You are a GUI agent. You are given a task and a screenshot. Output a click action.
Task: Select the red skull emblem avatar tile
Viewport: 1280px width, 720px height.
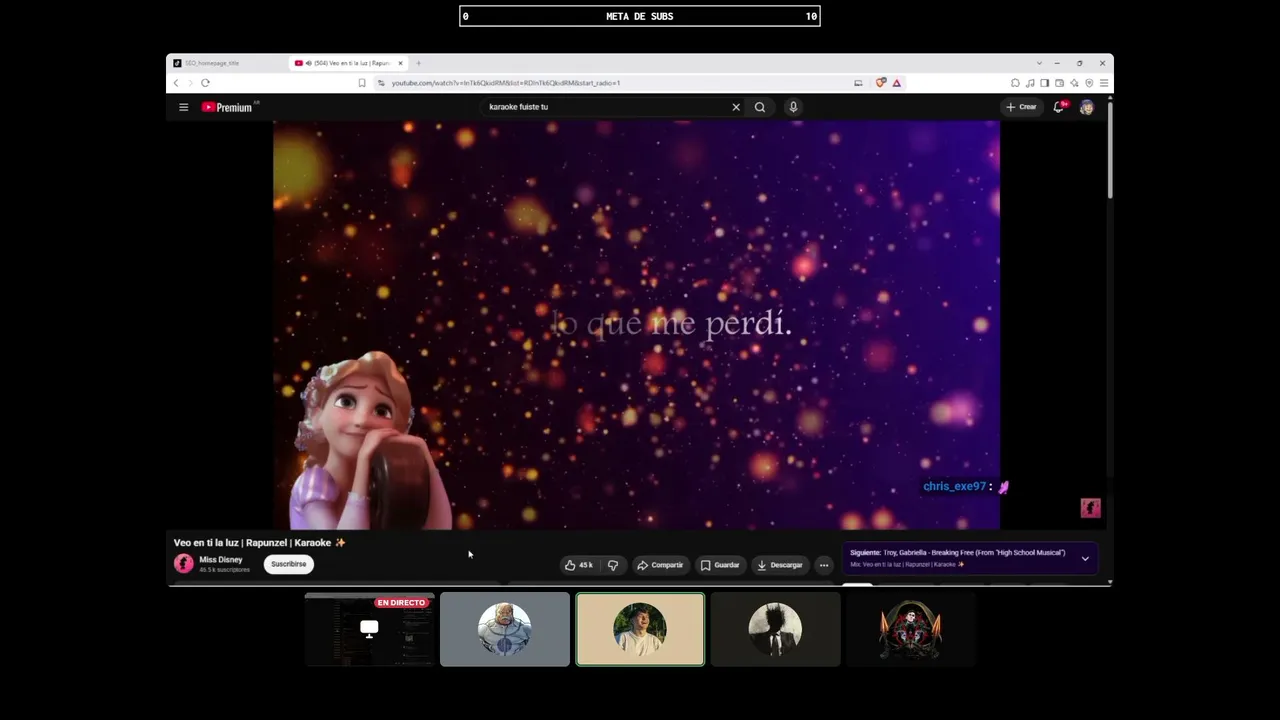[x=910, y=629]
